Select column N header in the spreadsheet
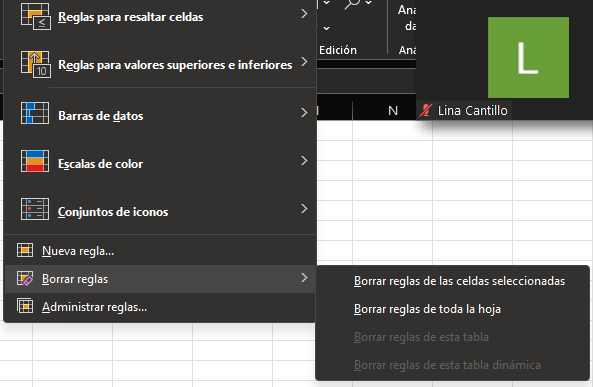Image resolution: width=593 pixels, height=387 pixels. tap(393, 111)
